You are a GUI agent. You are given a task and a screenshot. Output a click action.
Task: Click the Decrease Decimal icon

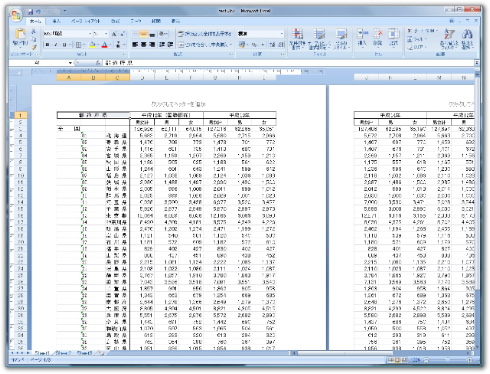pyautogui.click(x=281, y=44)
